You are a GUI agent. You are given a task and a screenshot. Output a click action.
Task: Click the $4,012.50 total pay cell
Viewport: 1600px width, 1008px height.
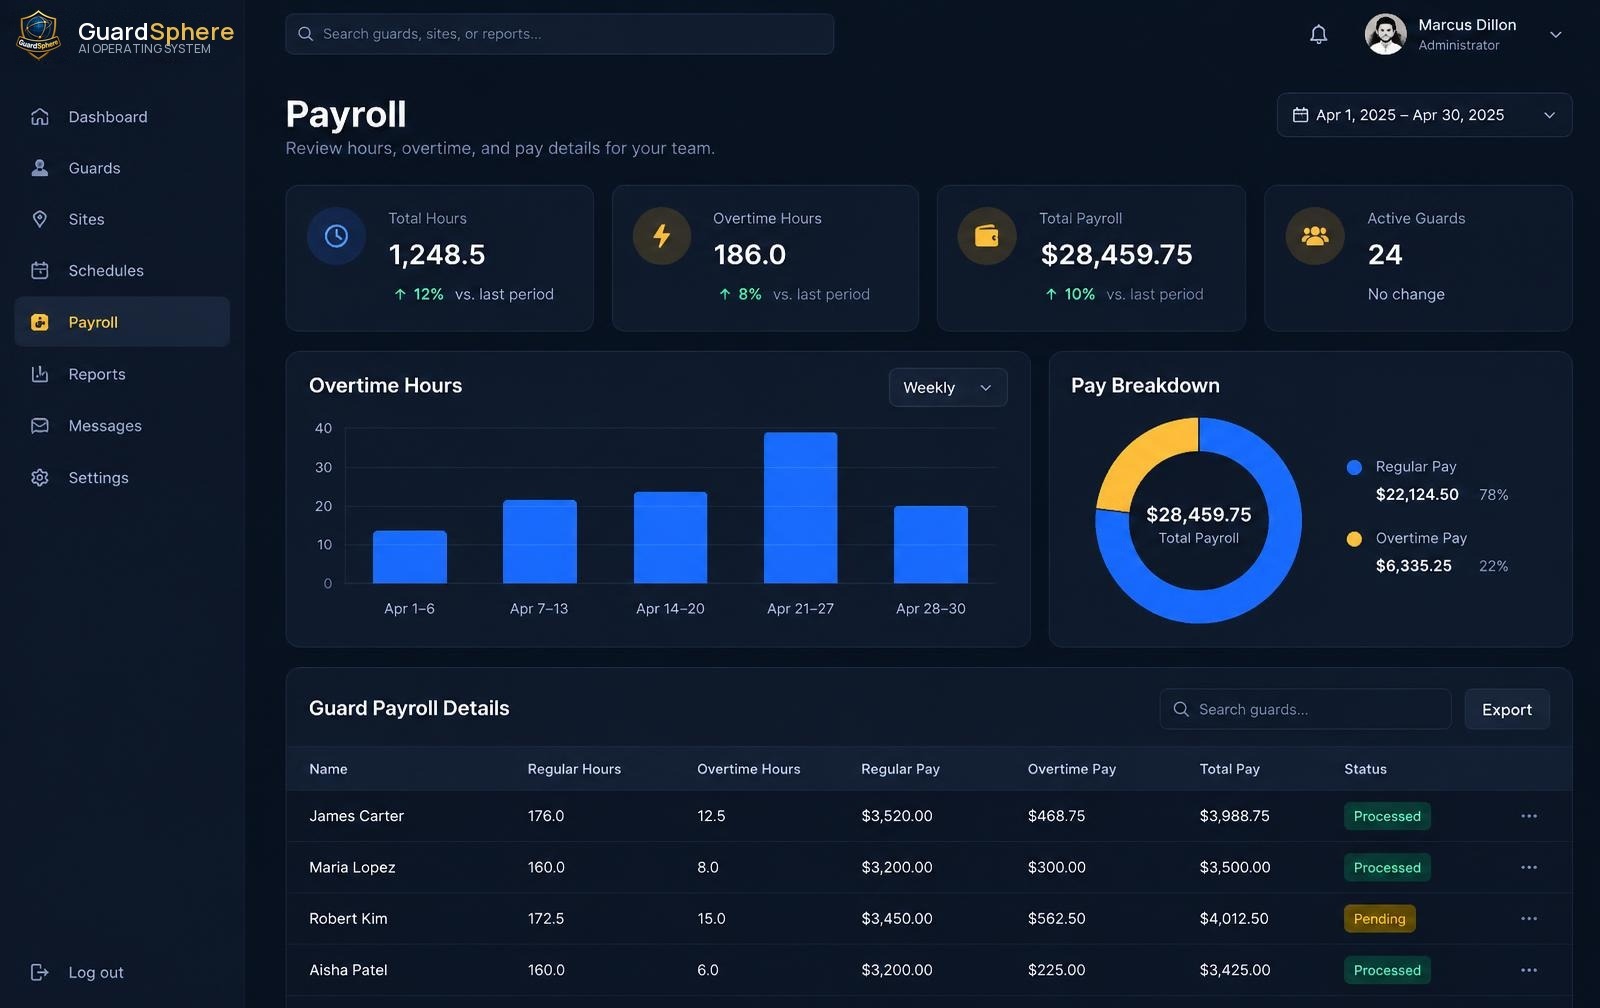[x=1234, y=918]
